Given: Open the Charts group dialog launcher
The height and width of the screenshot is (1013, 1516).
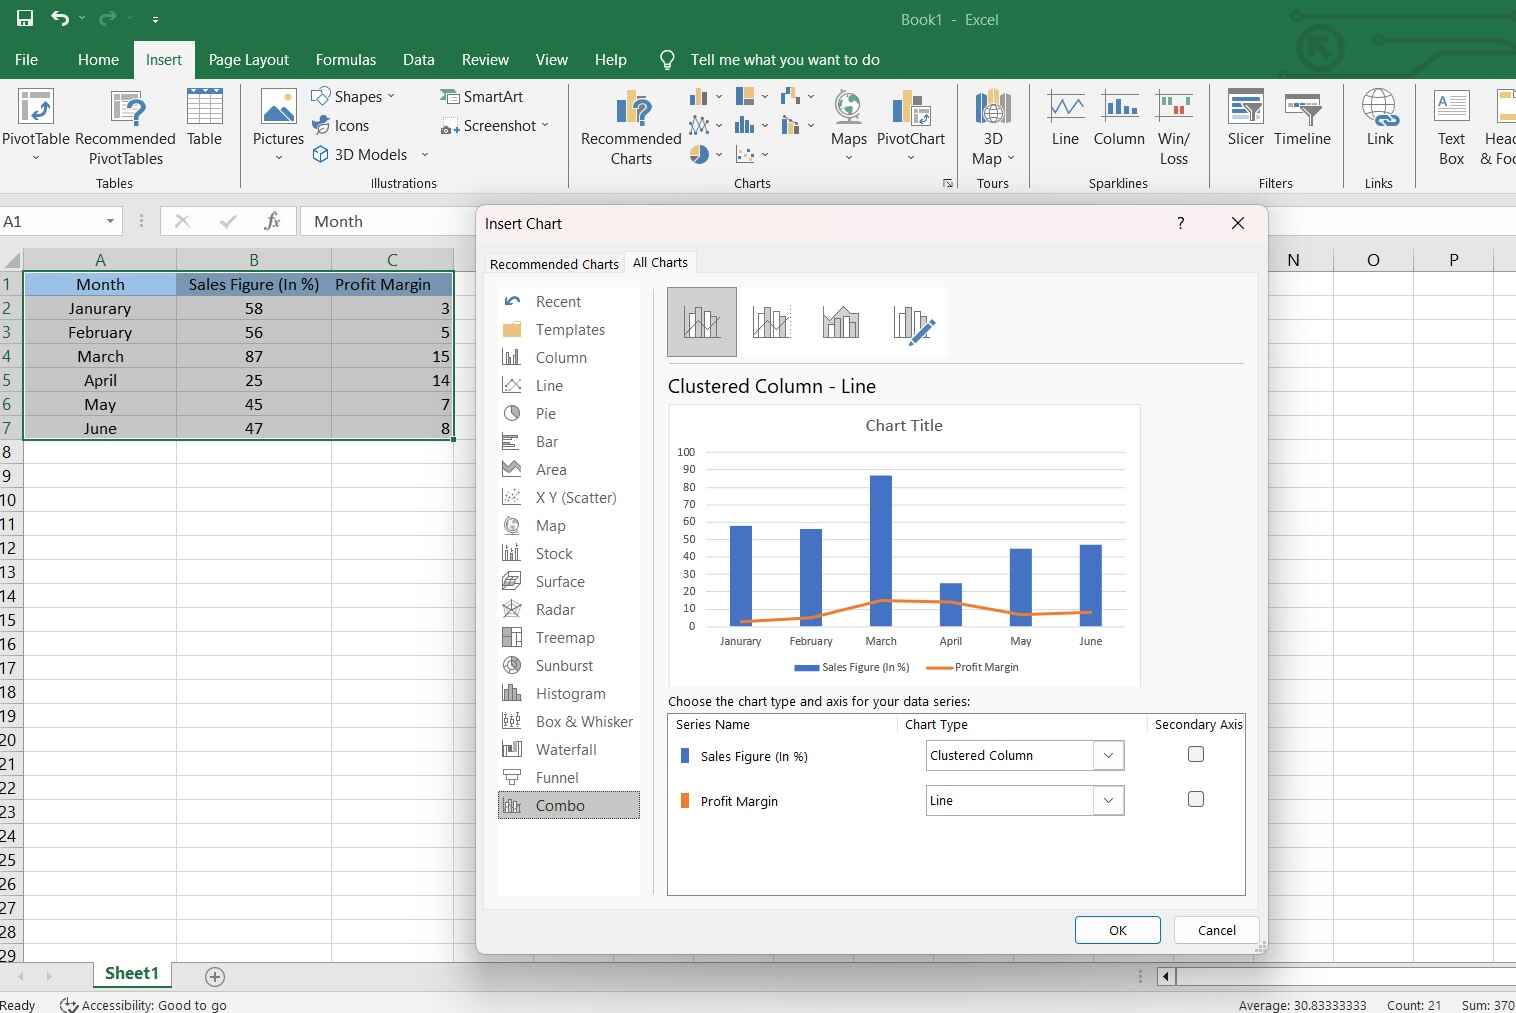Looking at the screenshot, I should click(947, 183).
